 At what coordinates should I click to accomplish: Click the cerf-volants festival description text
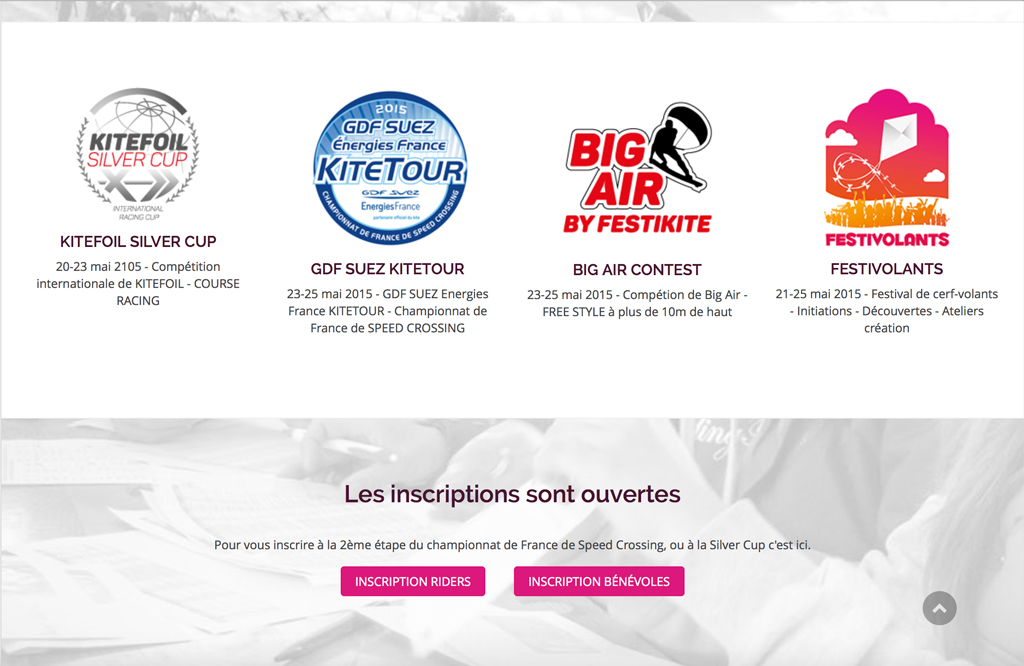pos(887,311)
